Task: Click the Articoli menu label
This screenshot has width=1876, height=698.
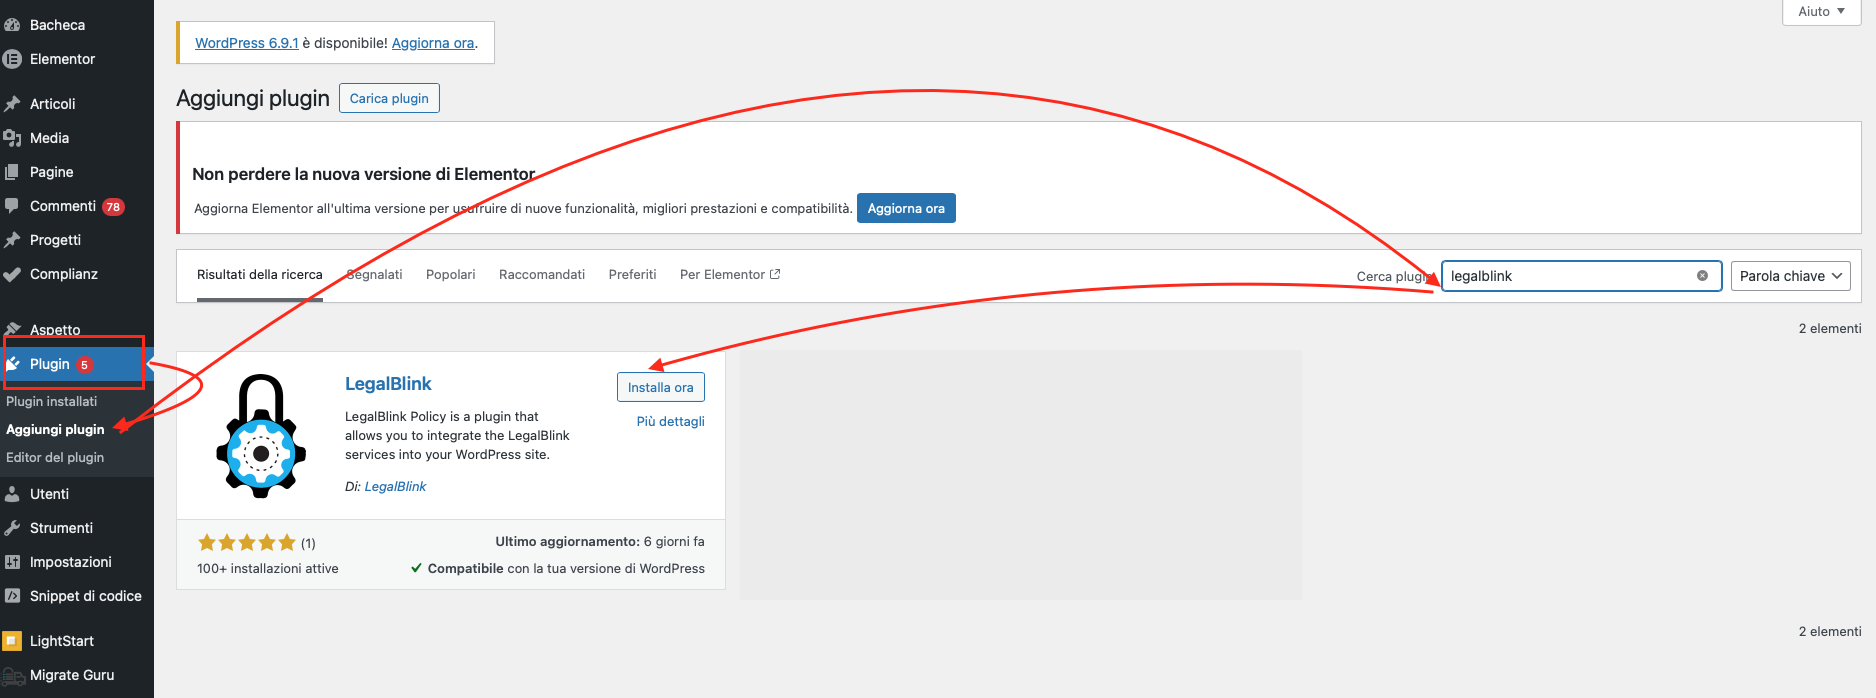Action: (53, 104)
